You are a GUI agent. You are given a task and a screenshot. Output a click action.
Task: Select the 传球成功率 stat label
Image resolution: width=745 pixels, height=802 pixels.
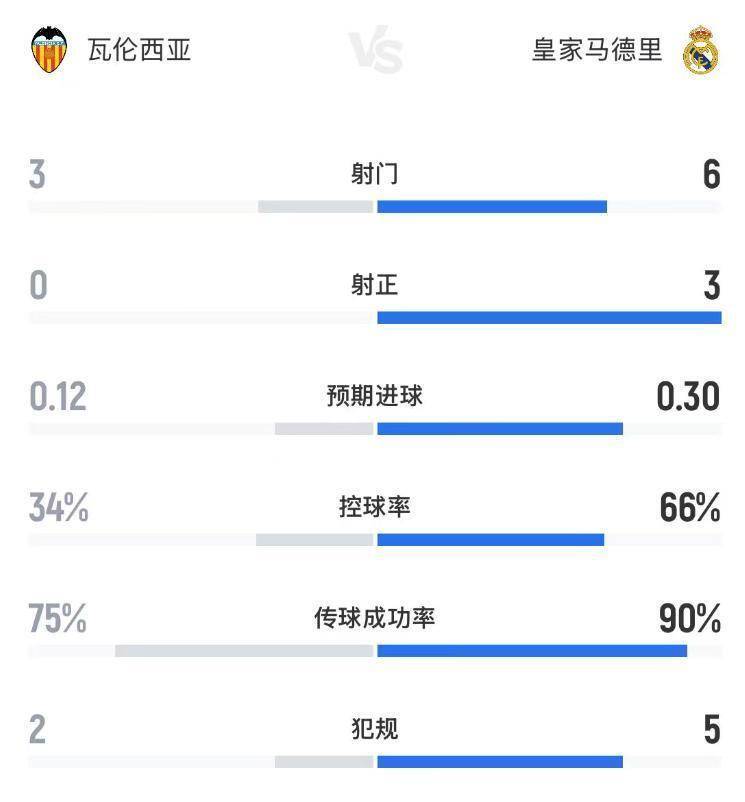(x=375, y=618)
